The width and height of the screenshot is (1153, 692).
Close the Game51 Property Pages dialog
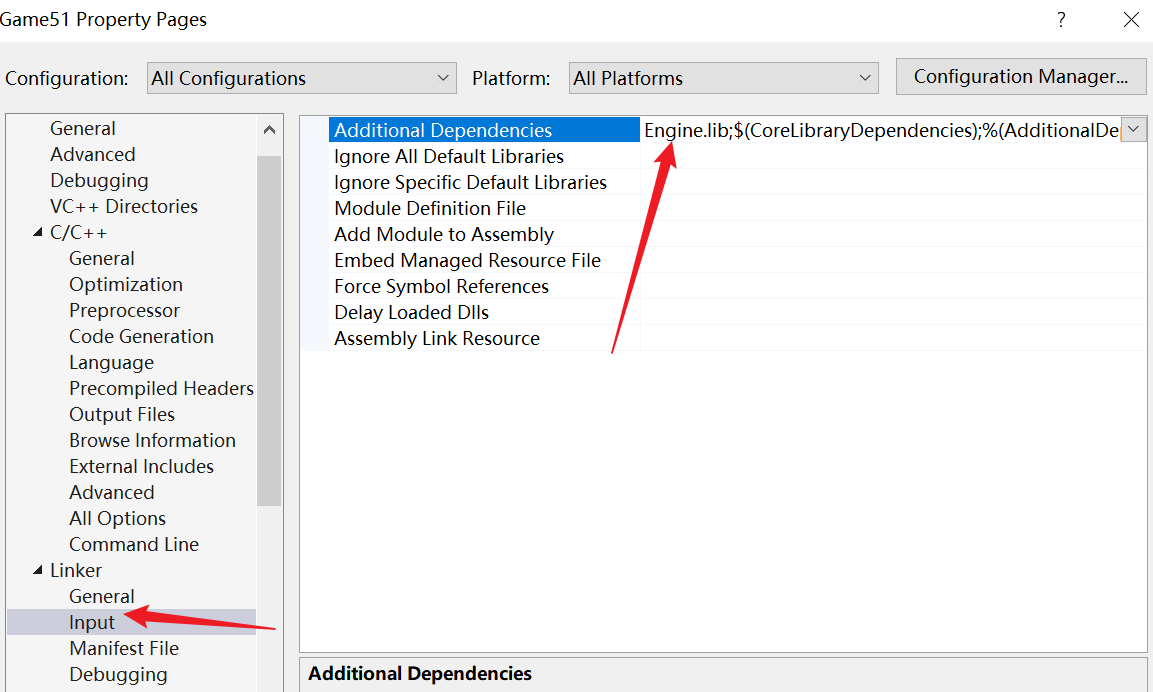(1131, 20)
